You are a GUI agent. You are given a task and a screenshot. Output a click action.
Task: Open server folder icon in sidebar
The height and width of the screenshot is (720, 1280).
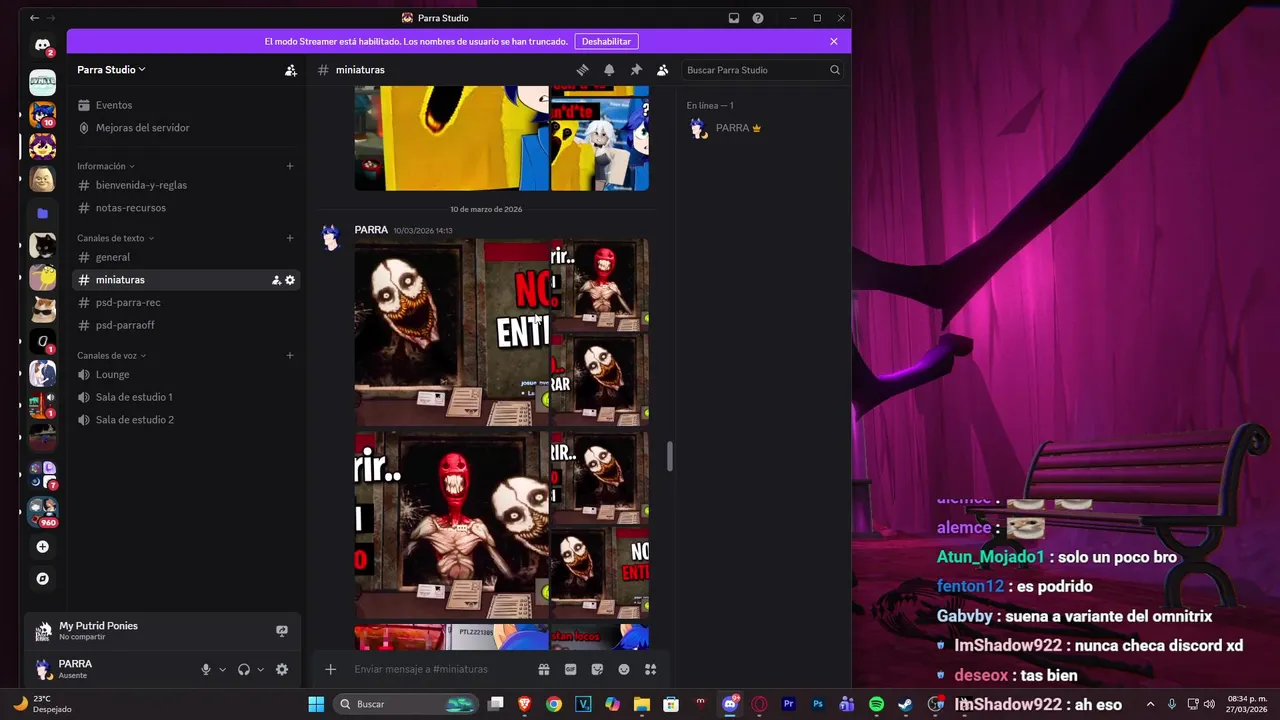pyautogui.click(x=42, y=213)
